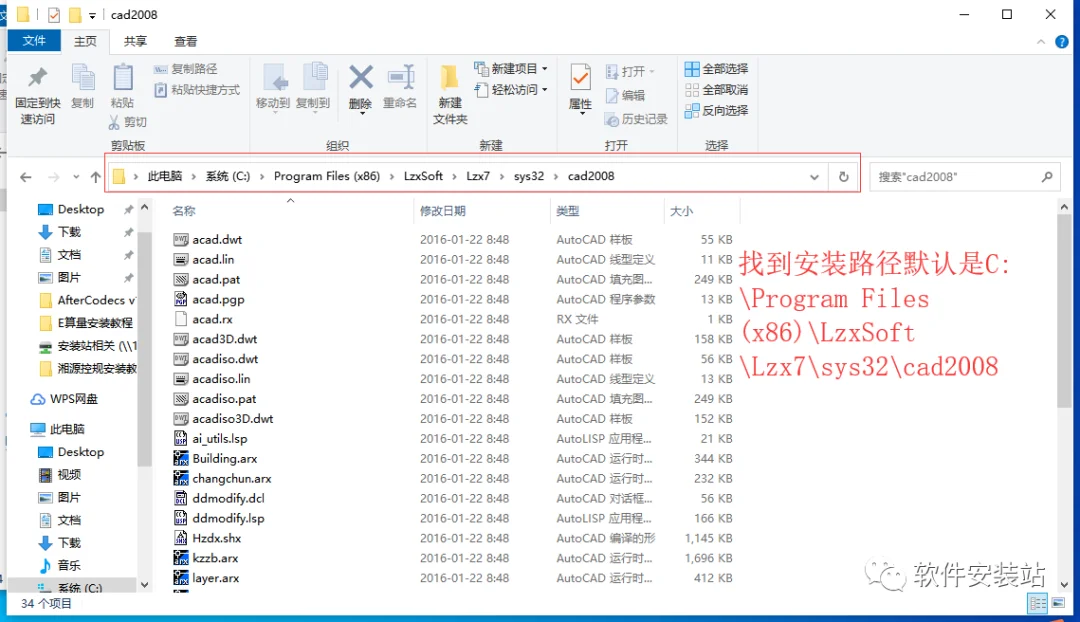
Task: Switch to 共享 share tab
Action: 135,41
